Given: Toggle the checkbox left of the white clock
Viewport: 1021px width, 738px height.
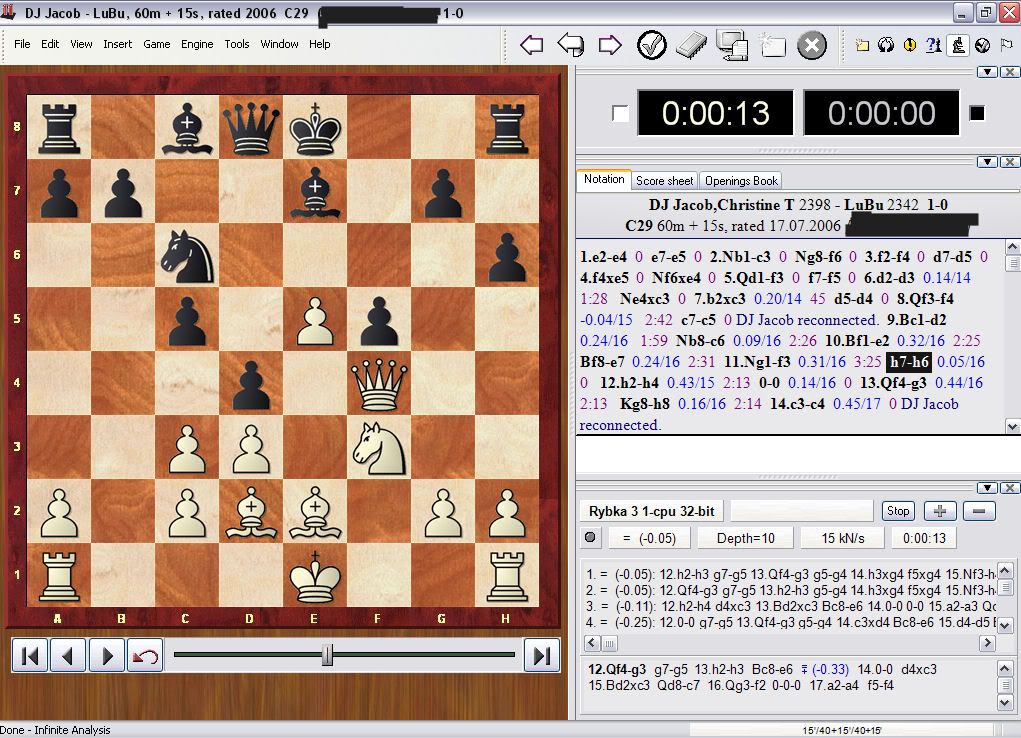Looking at the screenshot, I should click(620, 113).
